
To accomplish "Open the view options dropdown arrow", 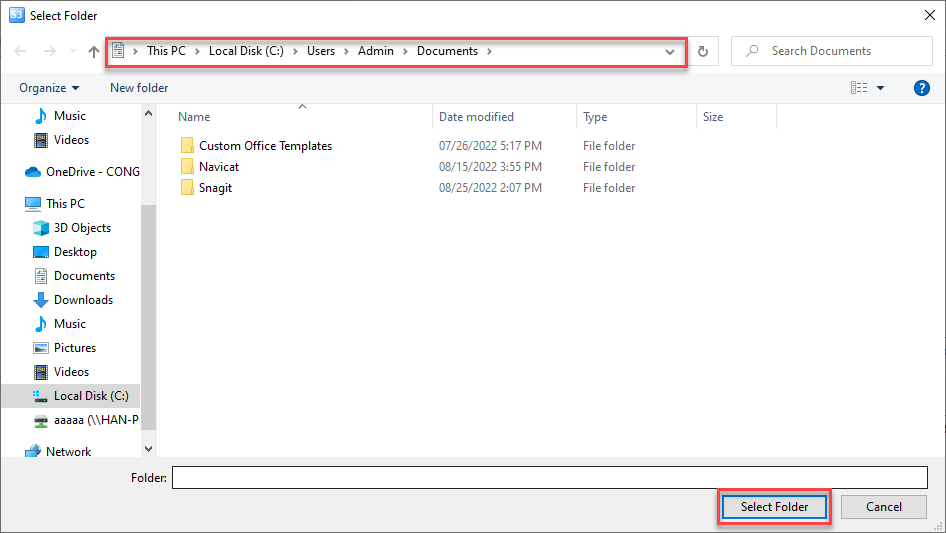I will click(881, 88).
